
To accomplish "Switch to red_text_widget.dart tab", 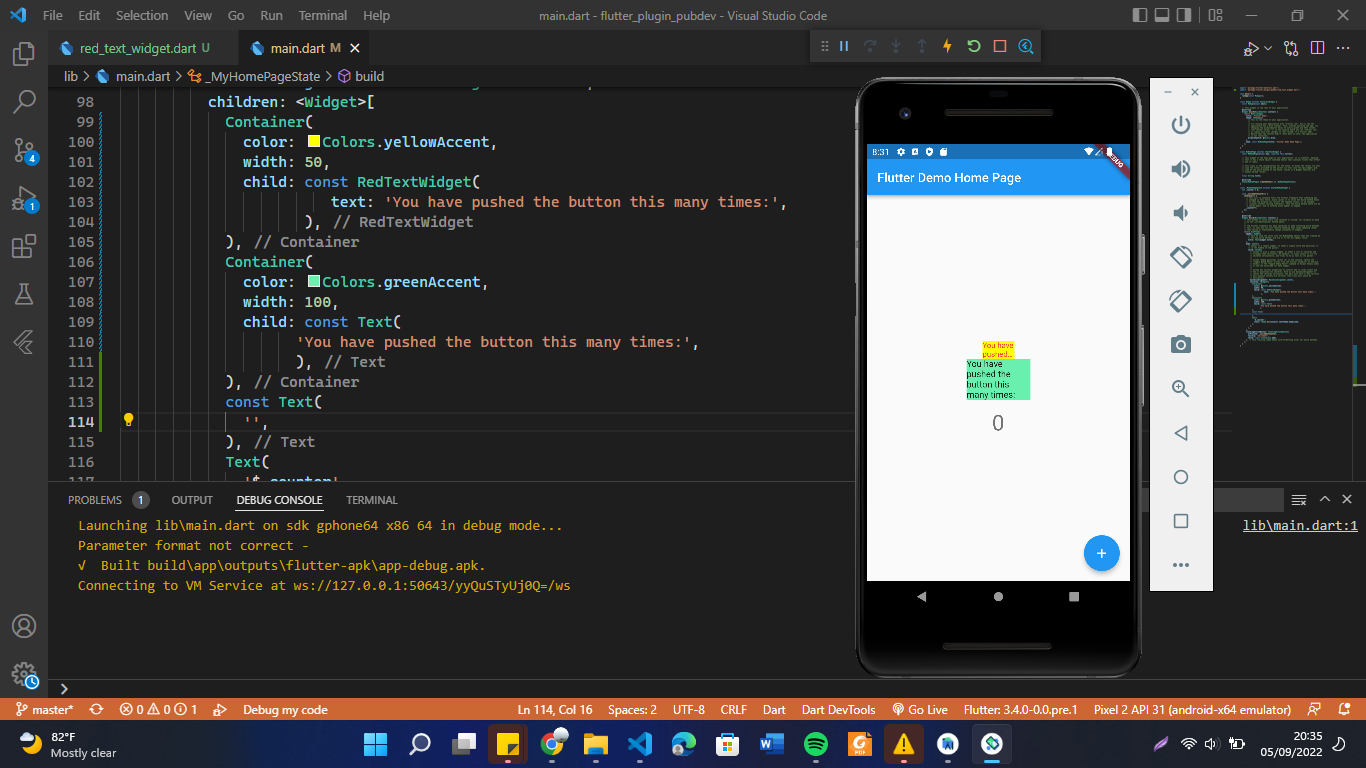I will (x=137, y=48).
